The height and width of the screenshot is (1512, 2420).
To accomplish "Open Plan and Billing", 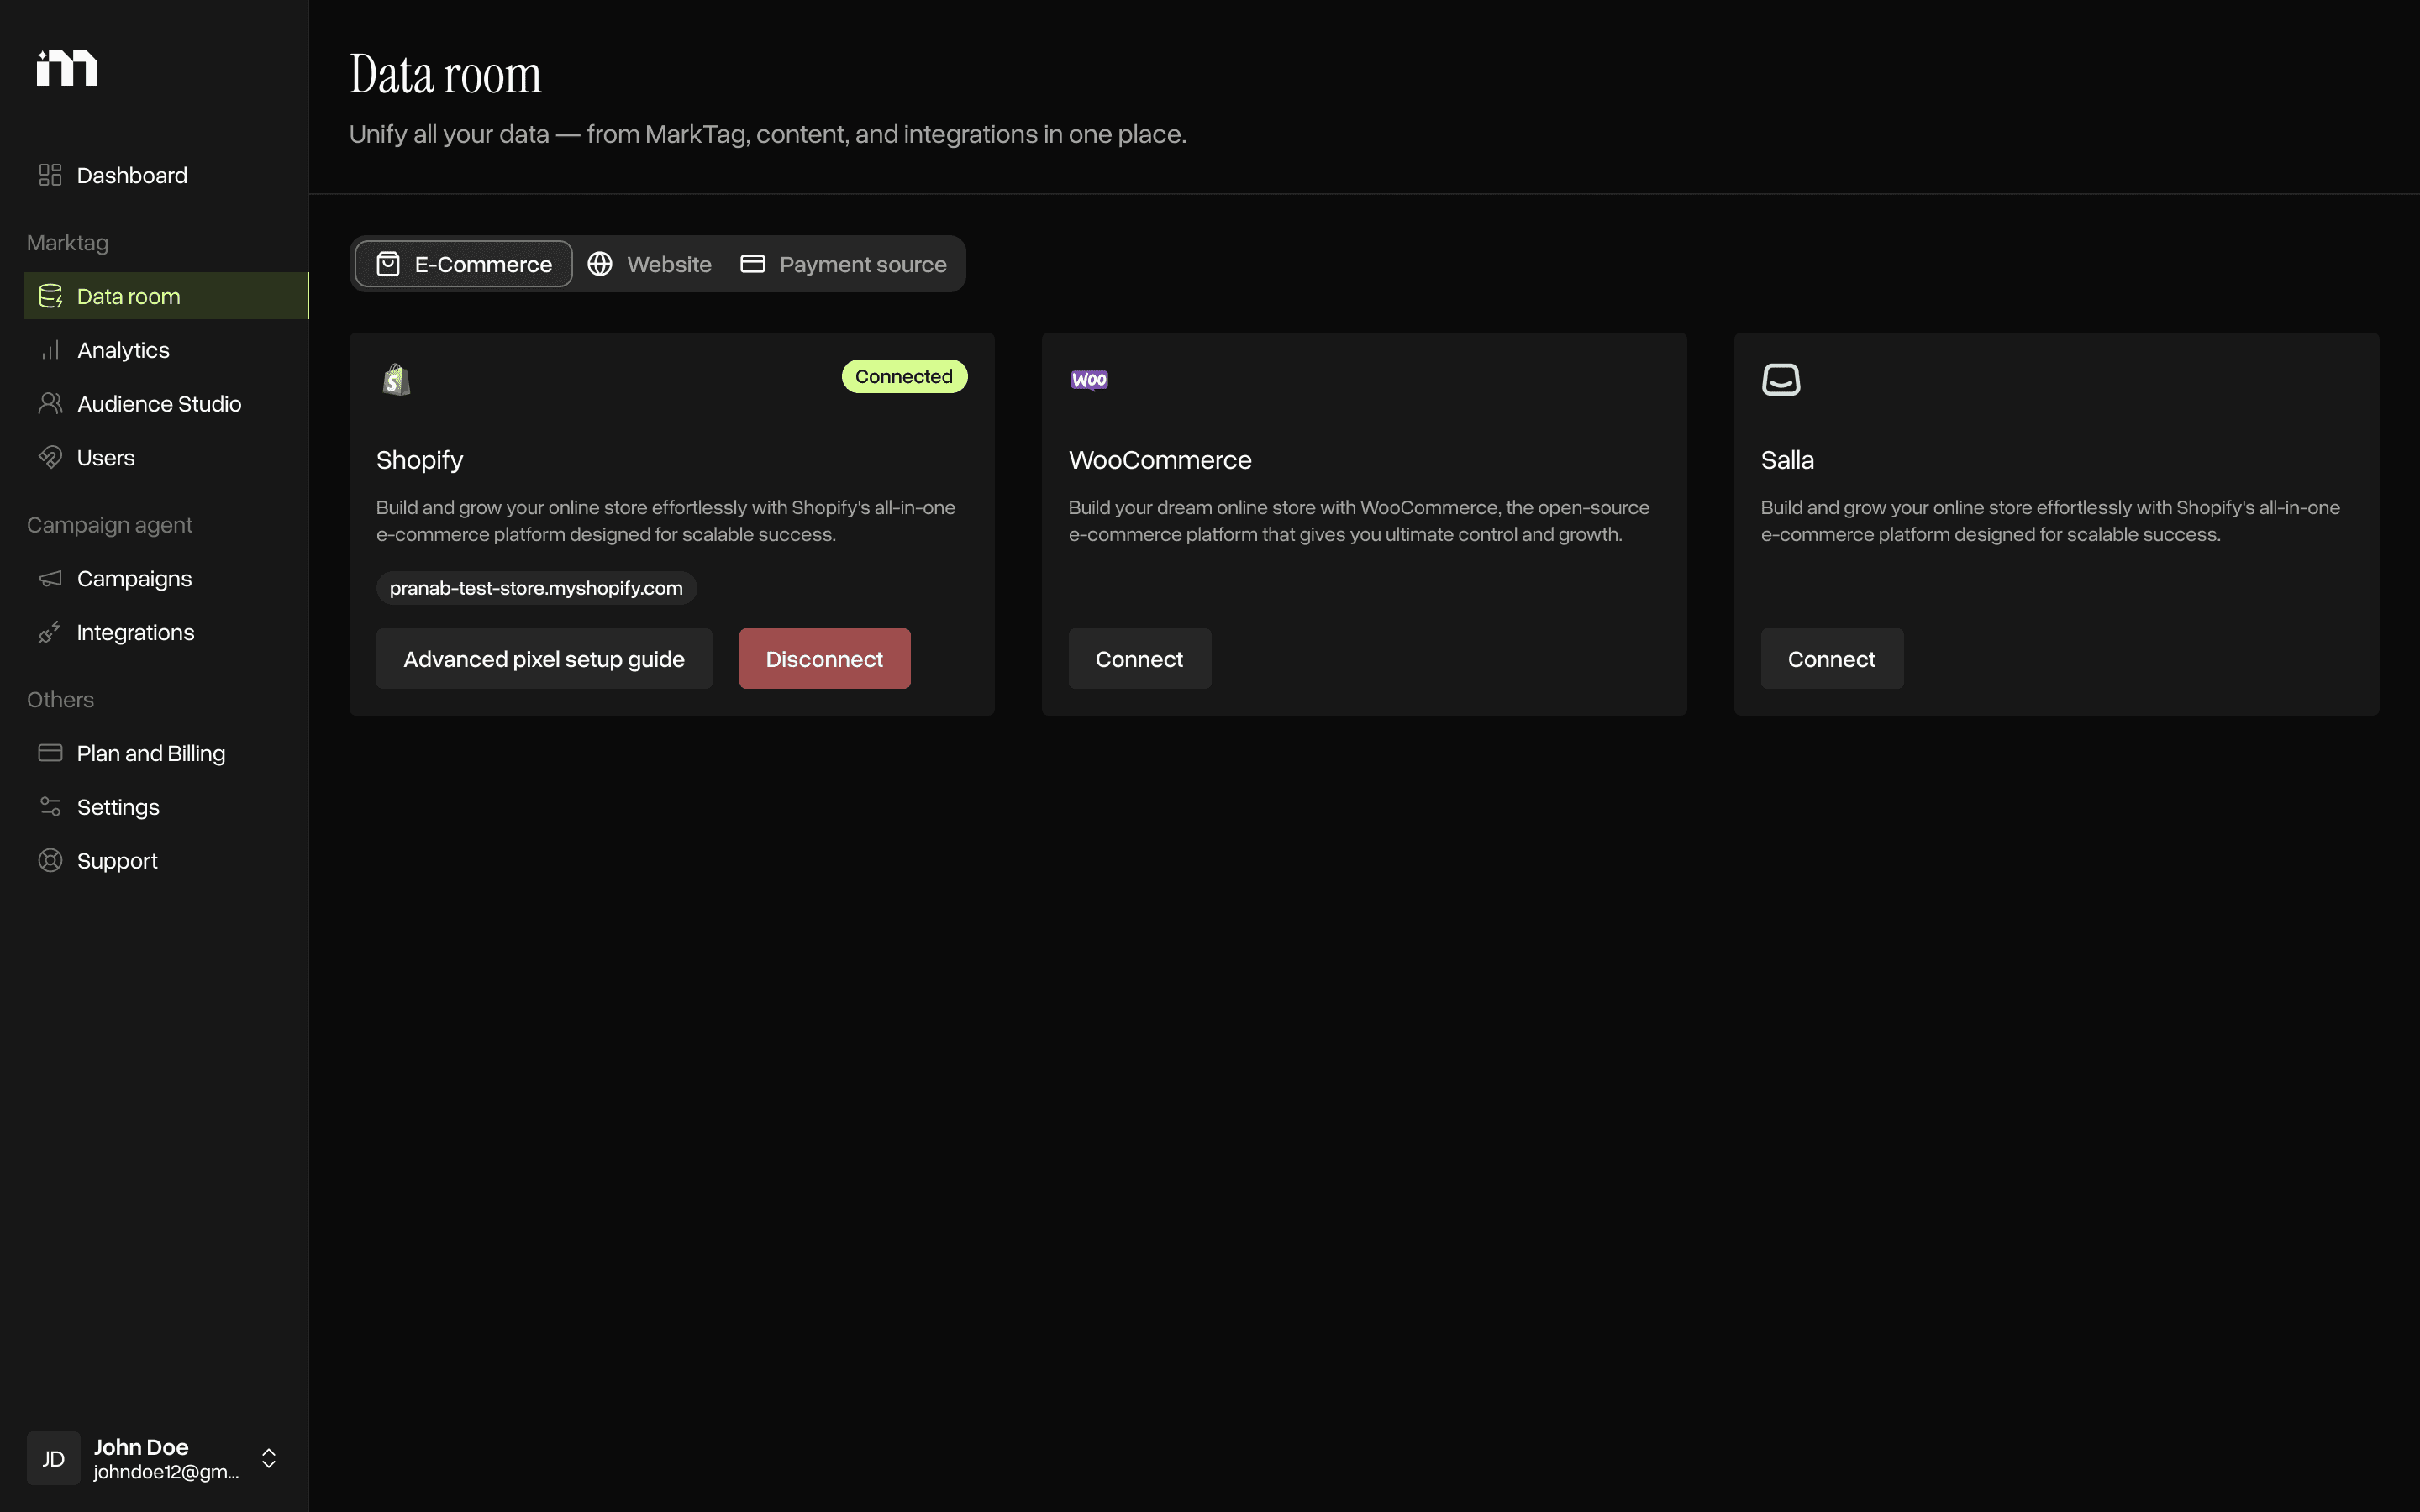I will point(166,753).
